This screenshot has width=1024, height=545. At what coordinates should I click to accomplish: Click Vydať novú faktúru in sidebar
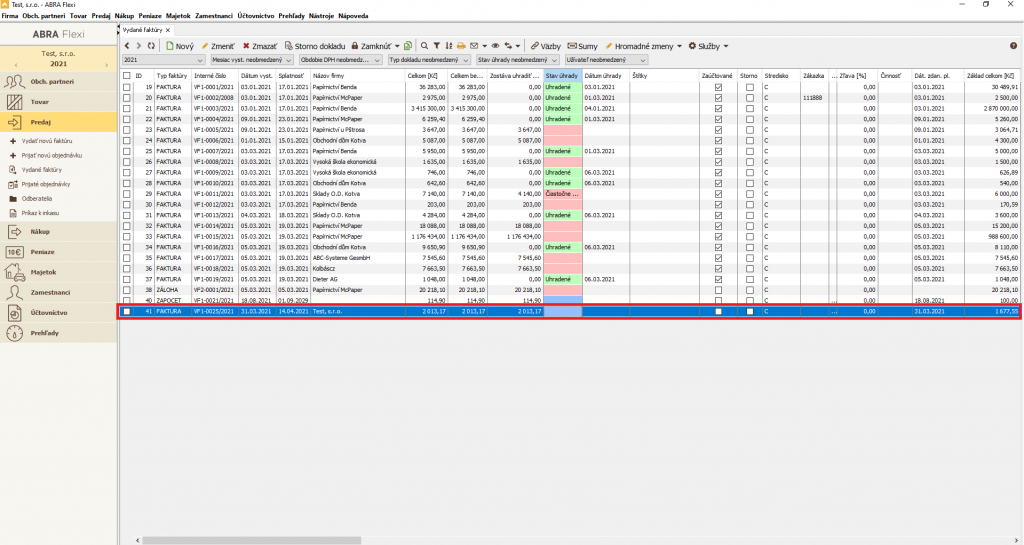pos(46,141)
